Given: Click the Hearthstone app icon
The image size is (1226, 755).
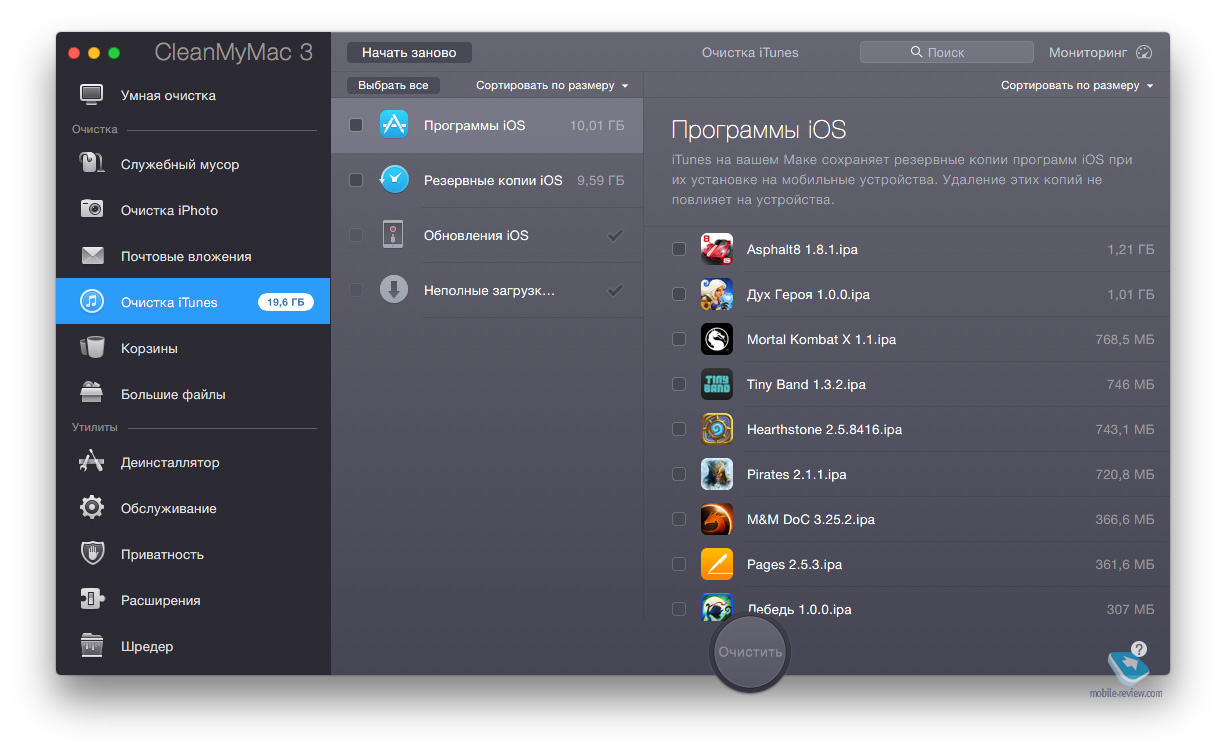Looking at the screenshot, I should pos(717,429).
